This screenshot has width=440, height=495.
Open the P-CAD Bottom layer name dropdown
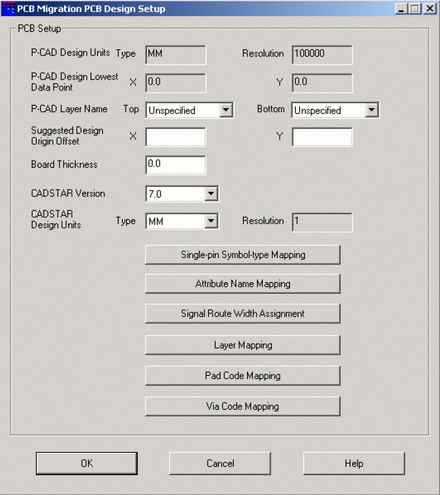pyautogui.click(x=371, y=110)
